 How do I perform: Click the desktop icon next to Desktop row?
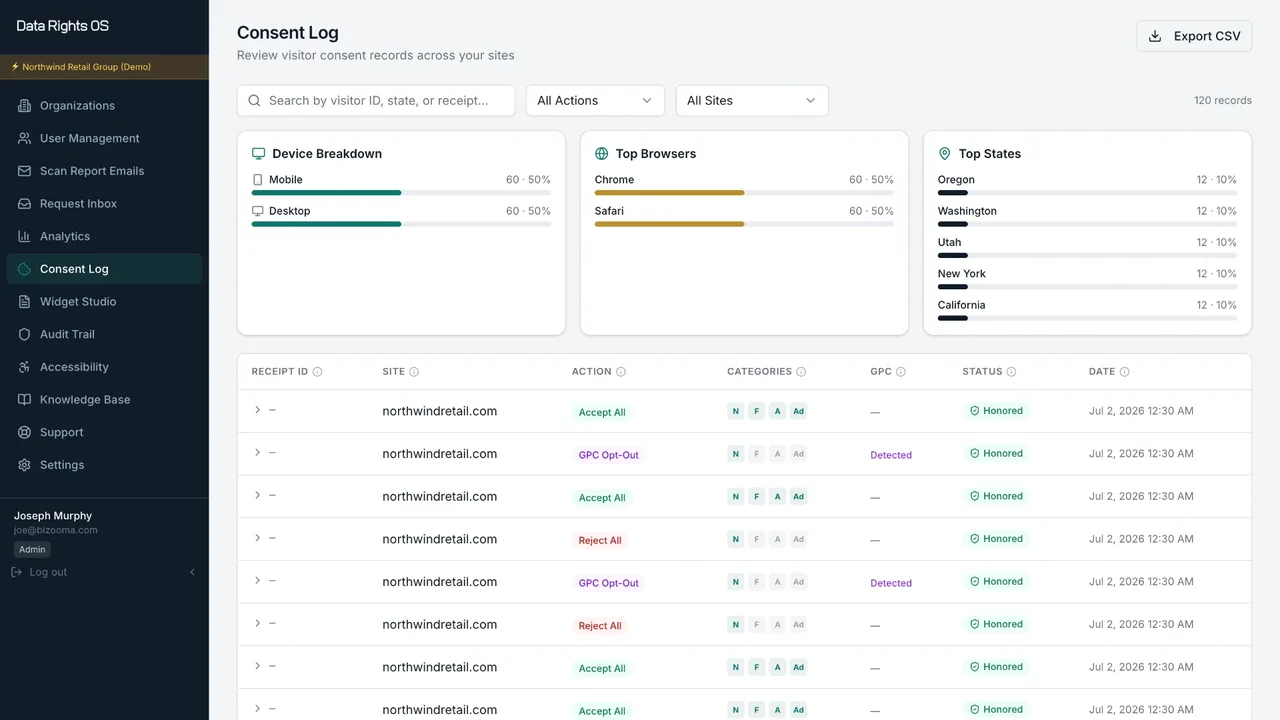point(258,211)
